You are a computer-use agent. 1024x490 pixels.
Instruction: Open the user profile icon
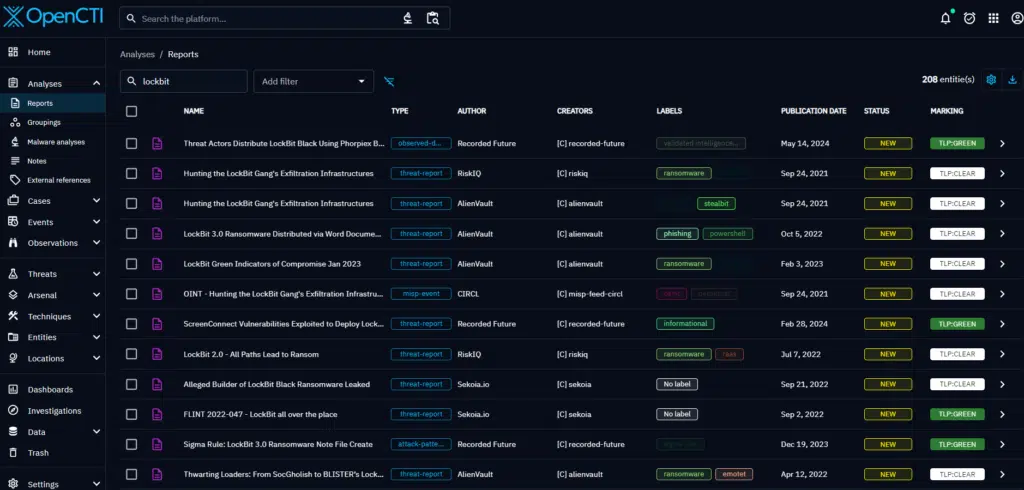click(x=1017, y=18)
